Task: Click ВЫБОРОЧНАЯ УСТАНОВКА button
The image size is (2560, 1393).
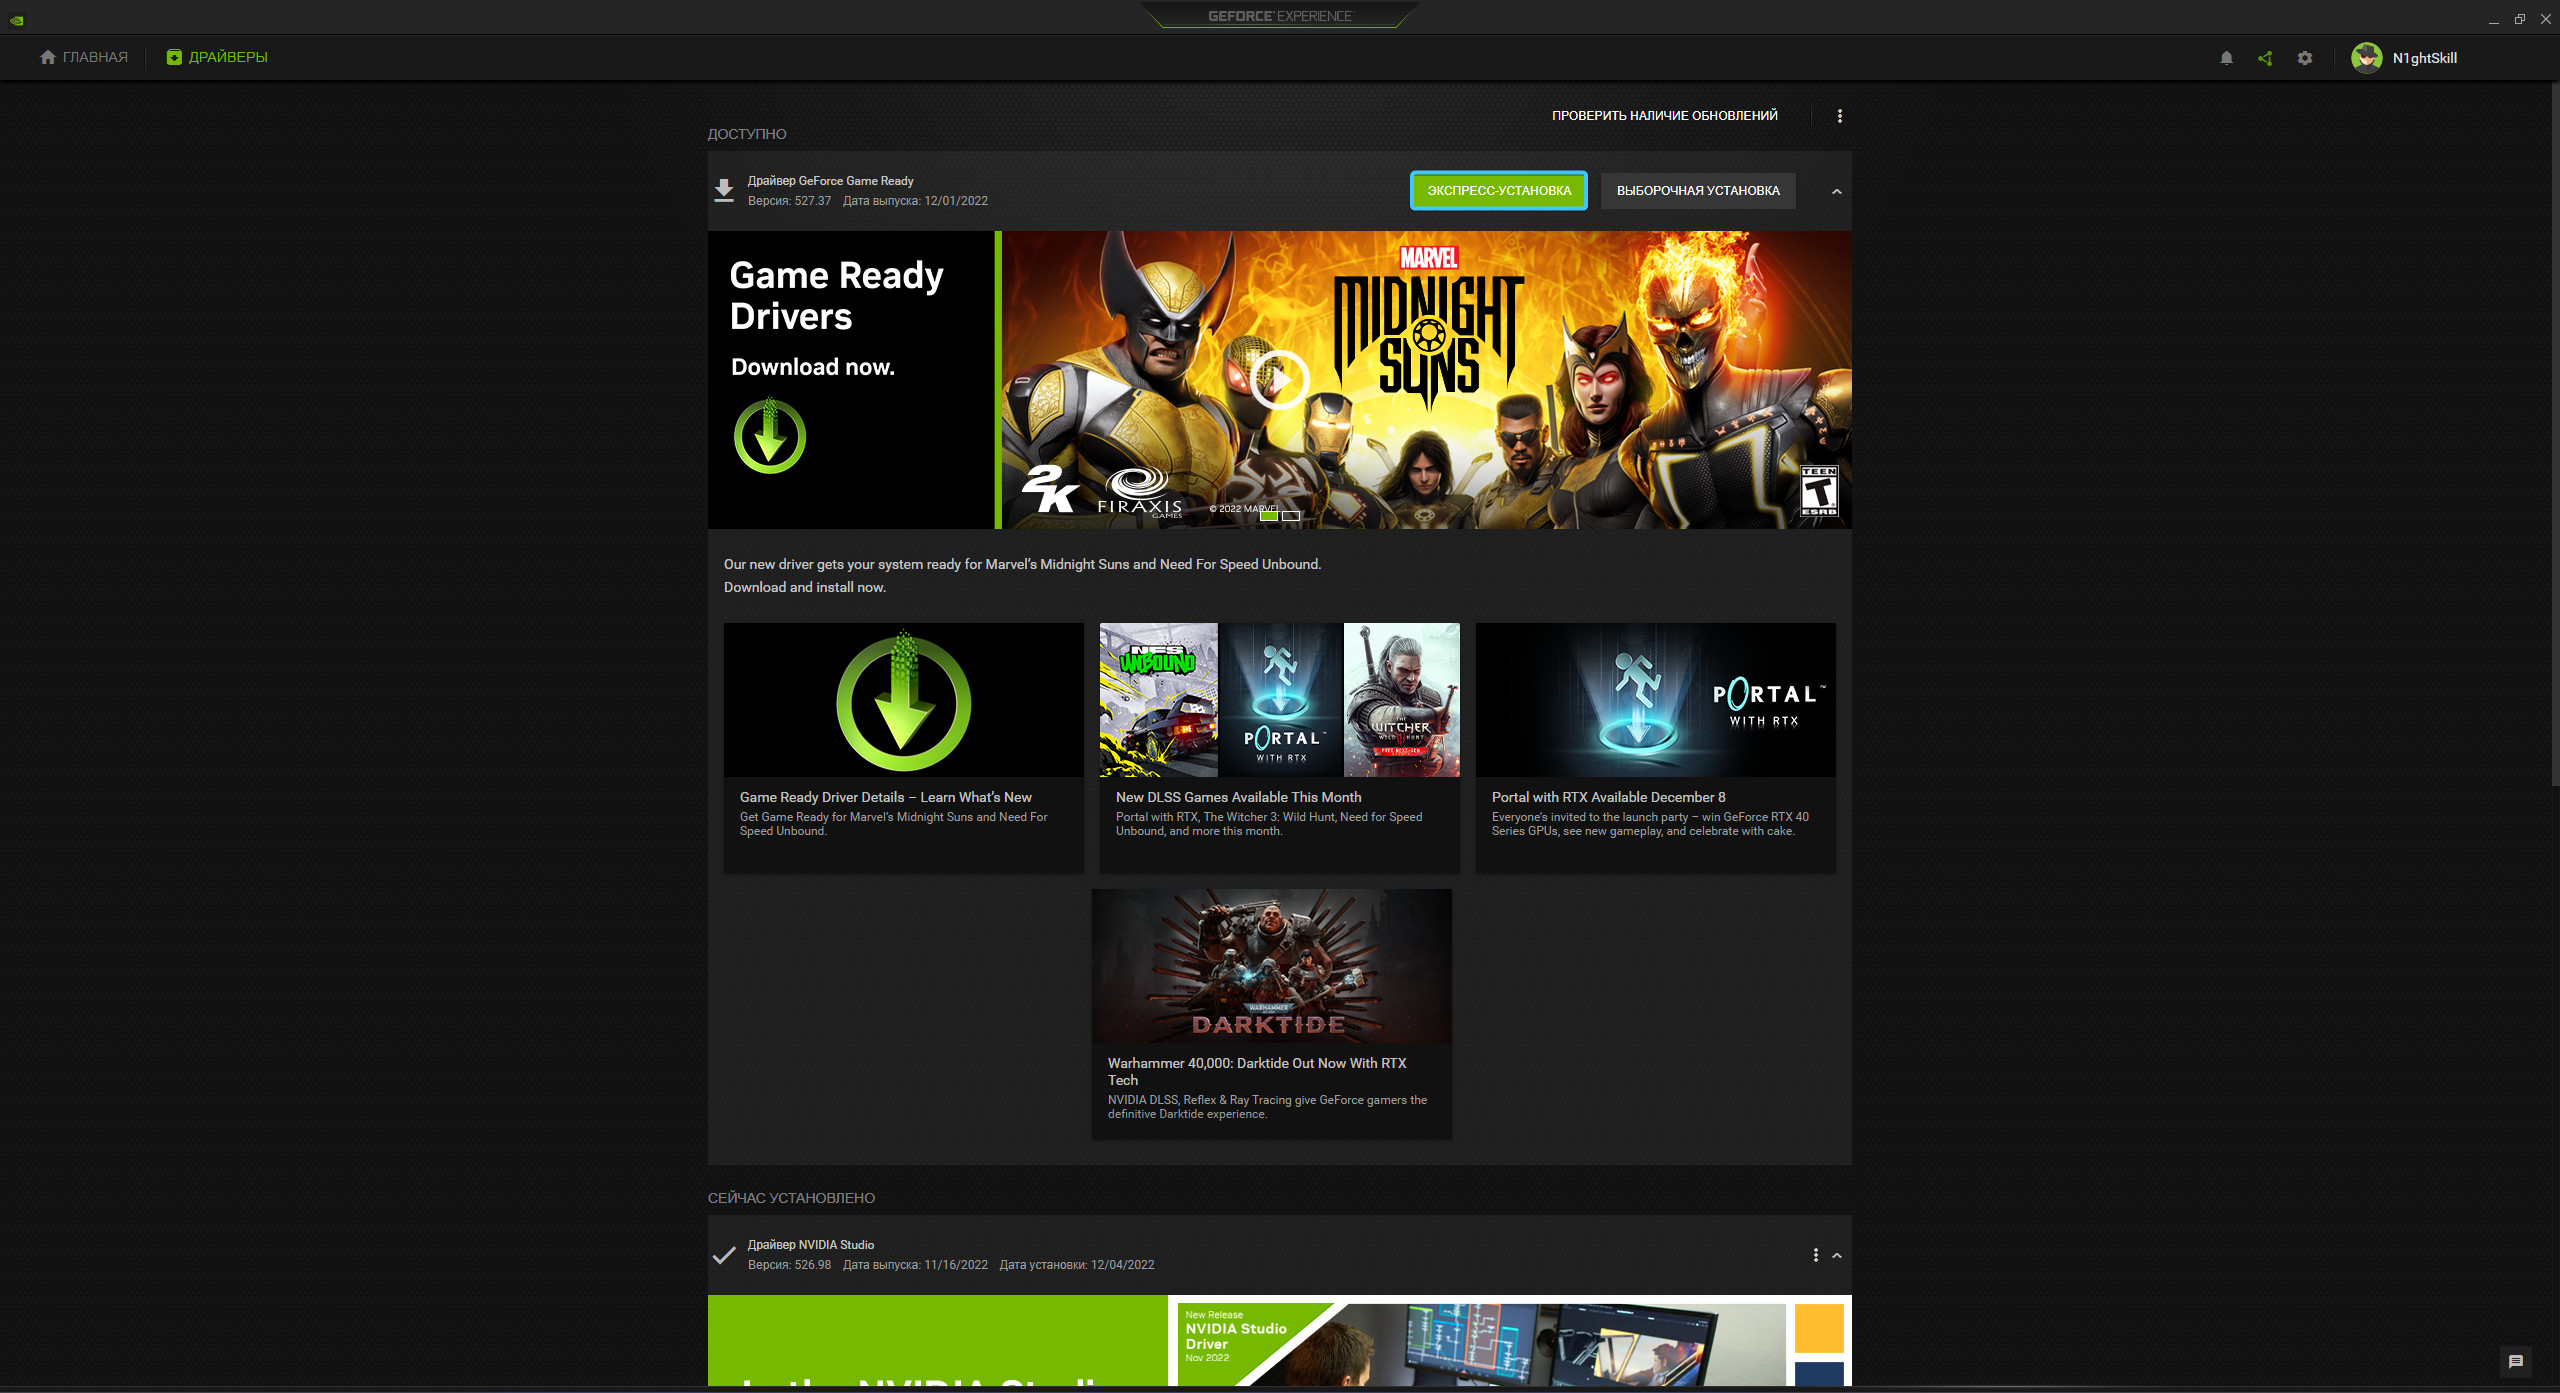Action: click(1698, 191)
